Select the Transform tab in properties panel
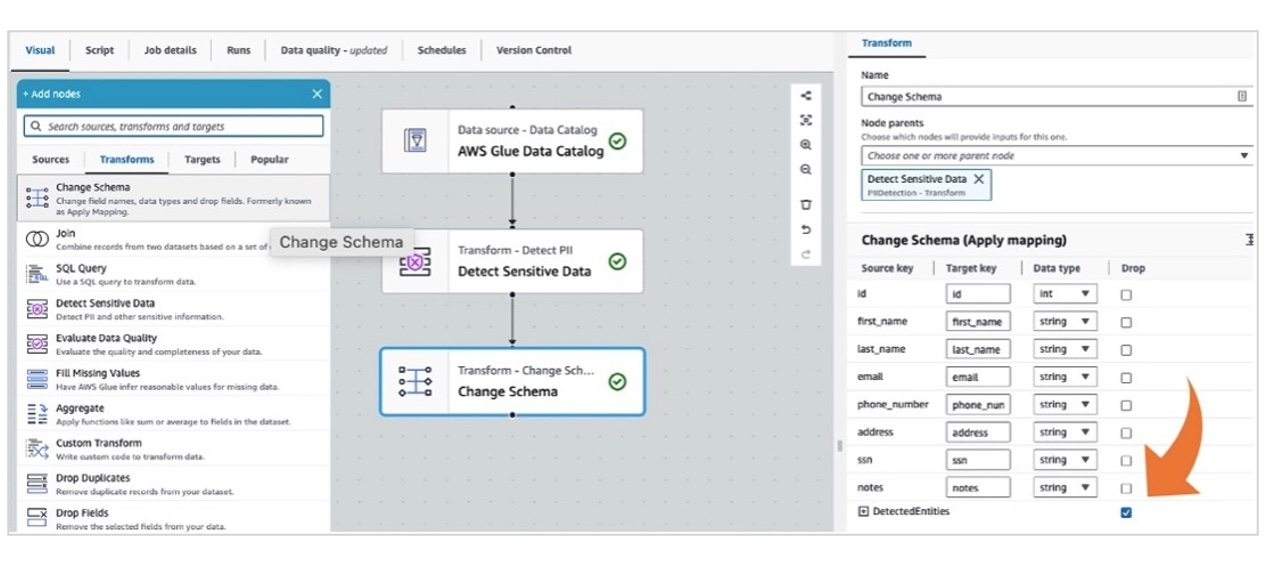This screenshot has height=562, width=1266. [887, 43]
